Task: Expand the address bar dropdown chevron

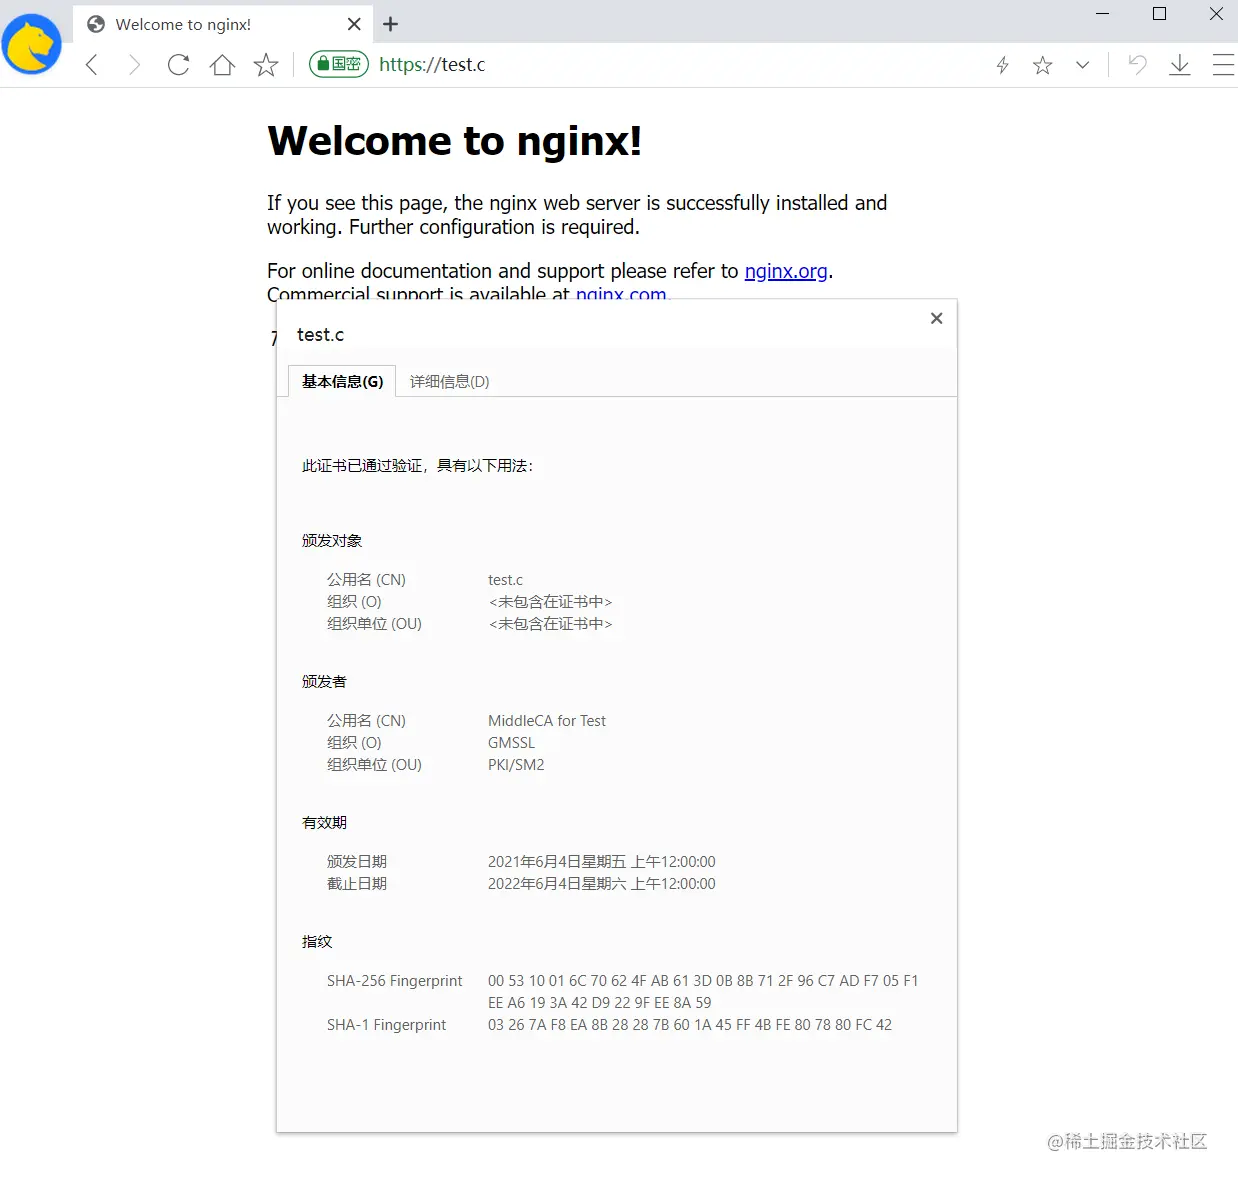Action: (x=1082, y=65)
